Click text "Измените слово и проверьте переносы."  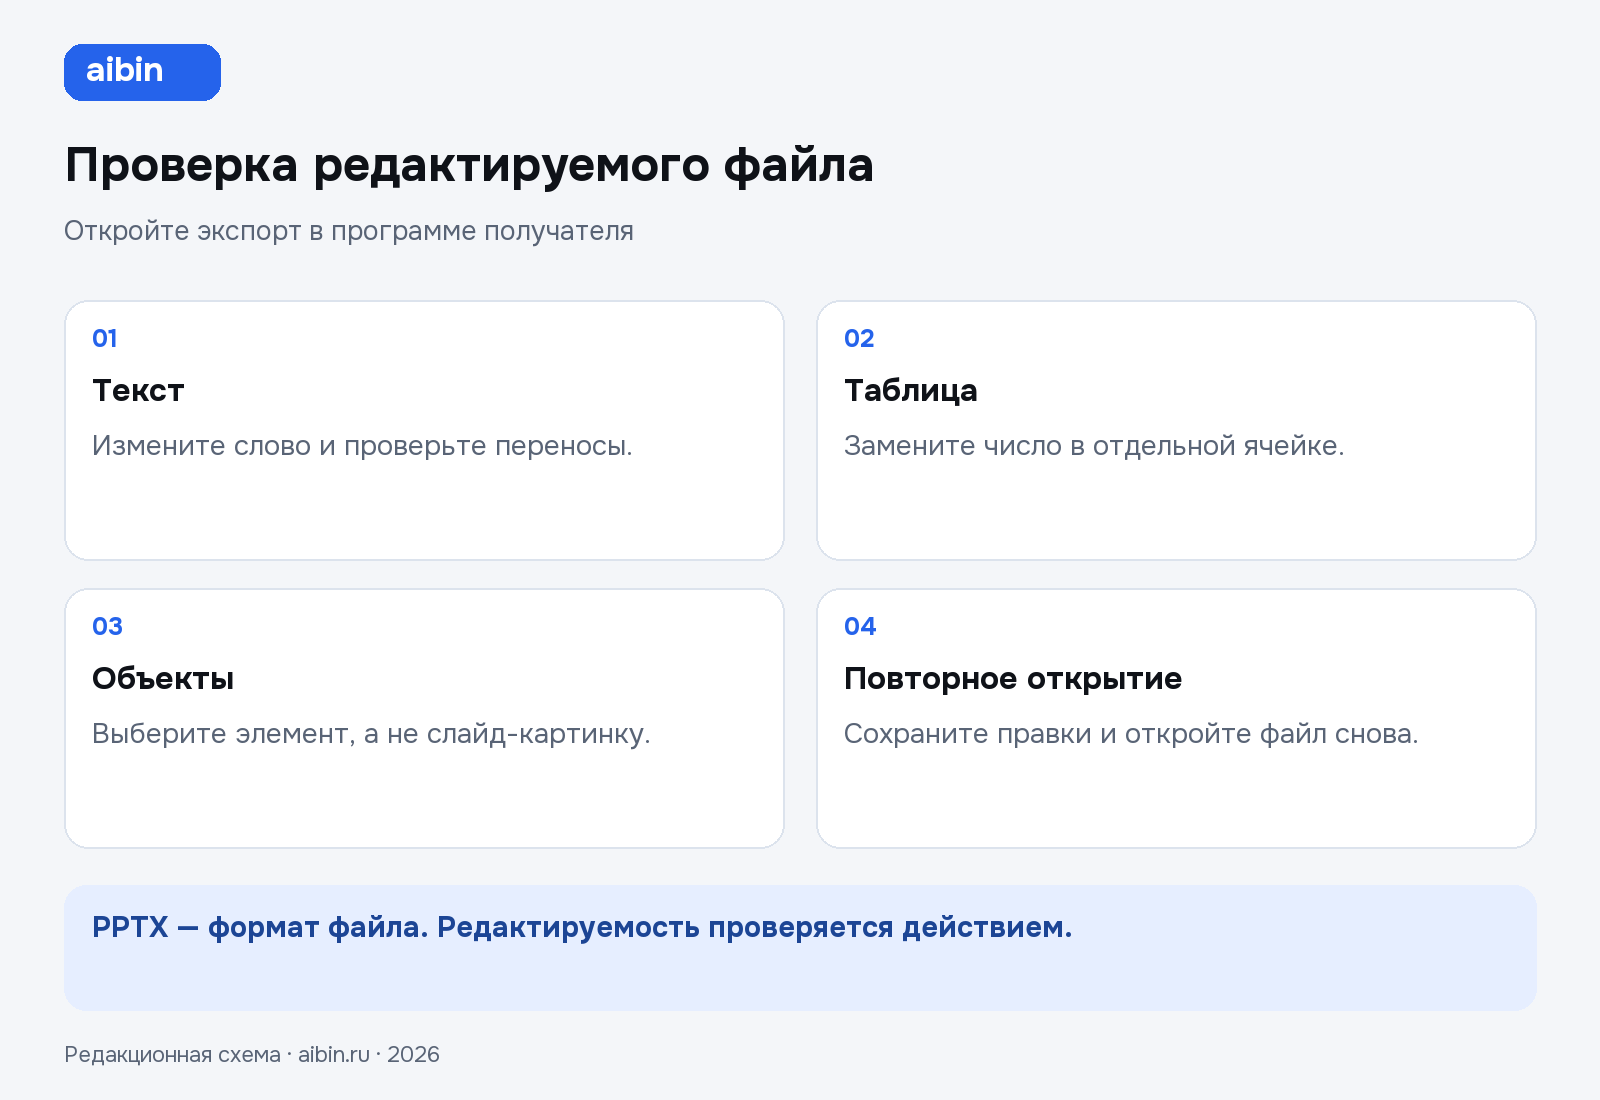[x=362, y=446]
